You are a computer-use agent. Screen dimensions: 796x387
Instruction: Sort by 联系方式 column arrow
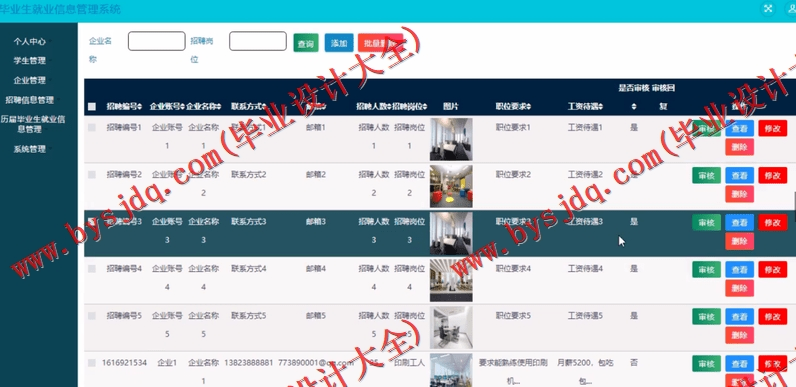point(264,107)
